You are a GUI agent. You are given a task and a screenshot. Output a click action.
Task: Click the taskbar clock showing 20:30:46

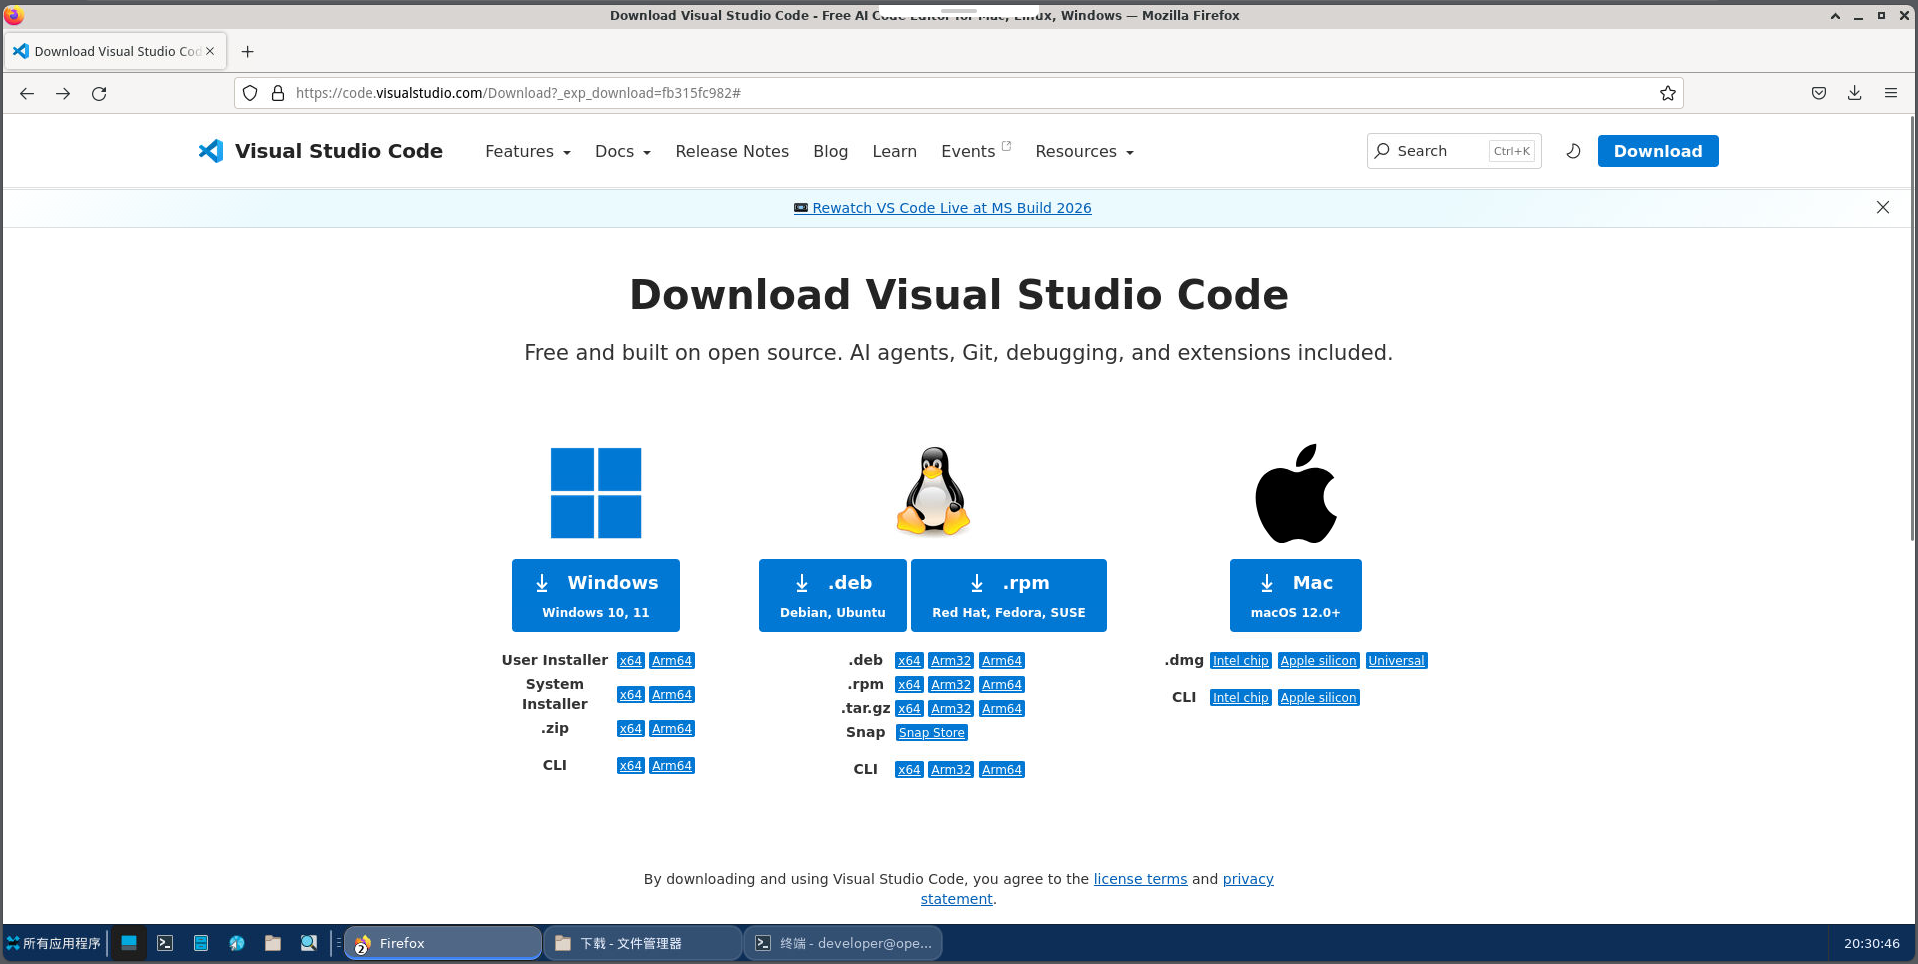(1871, 943)
